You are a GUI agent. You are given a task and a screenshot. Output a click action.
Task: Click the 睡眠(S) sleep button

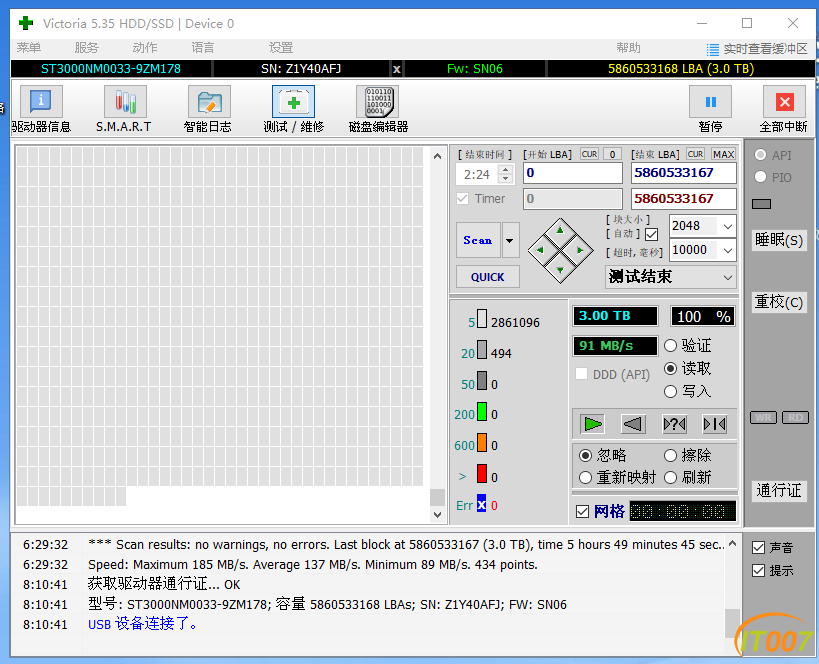pyautogui.click(x=778, y=240)
